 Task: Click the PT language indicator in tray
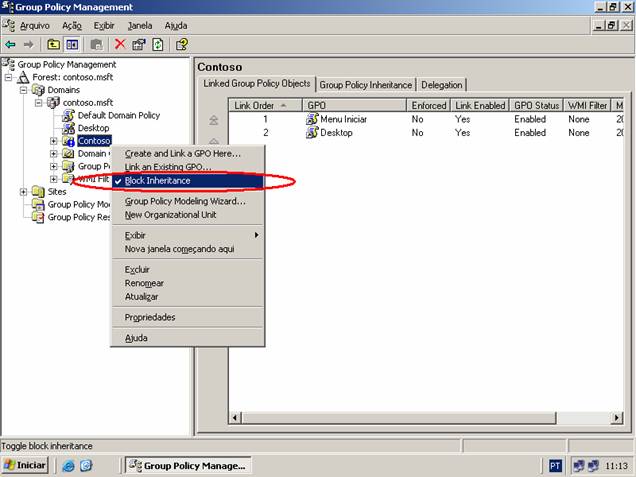click(556, 466)
